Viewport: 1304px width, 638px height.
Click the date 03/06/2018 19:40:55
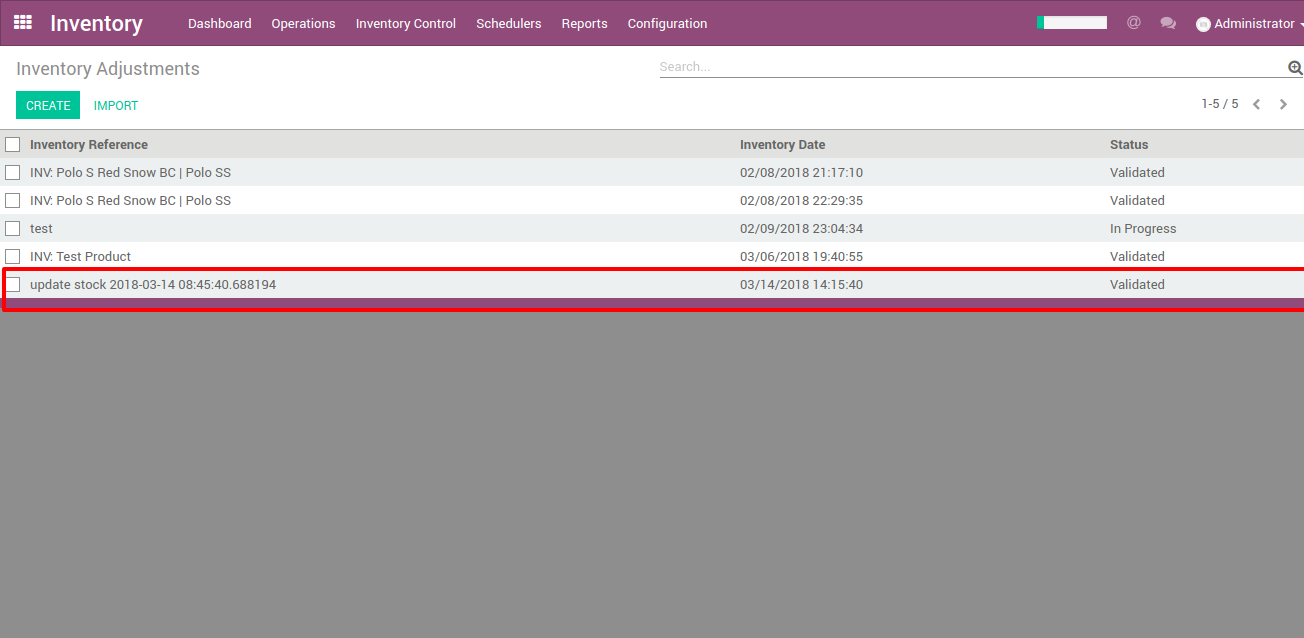801,257
